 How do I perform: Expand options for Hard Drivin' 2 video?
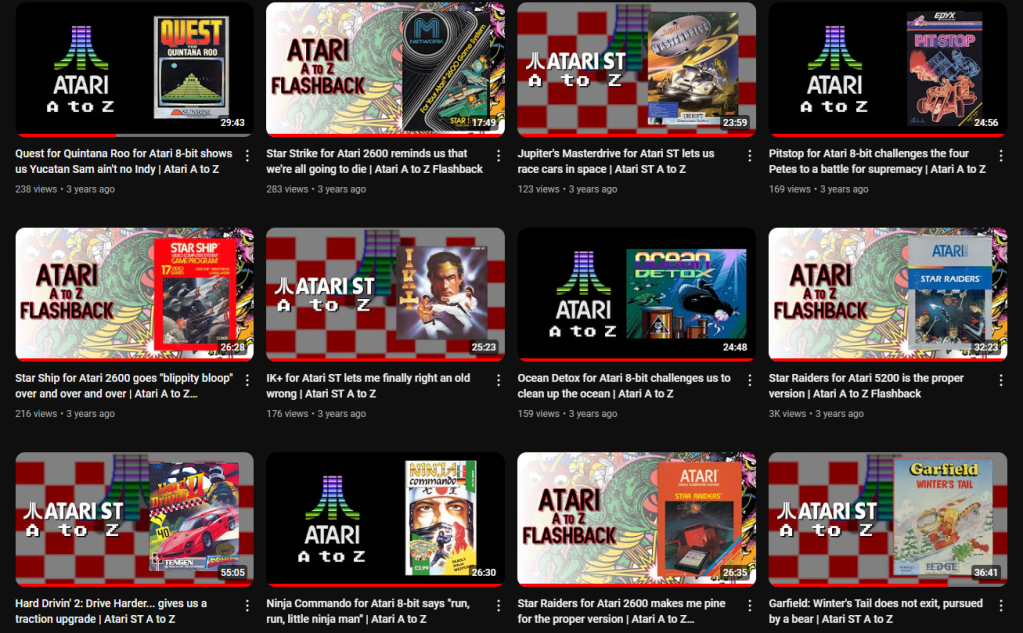[x=247, y=606]
